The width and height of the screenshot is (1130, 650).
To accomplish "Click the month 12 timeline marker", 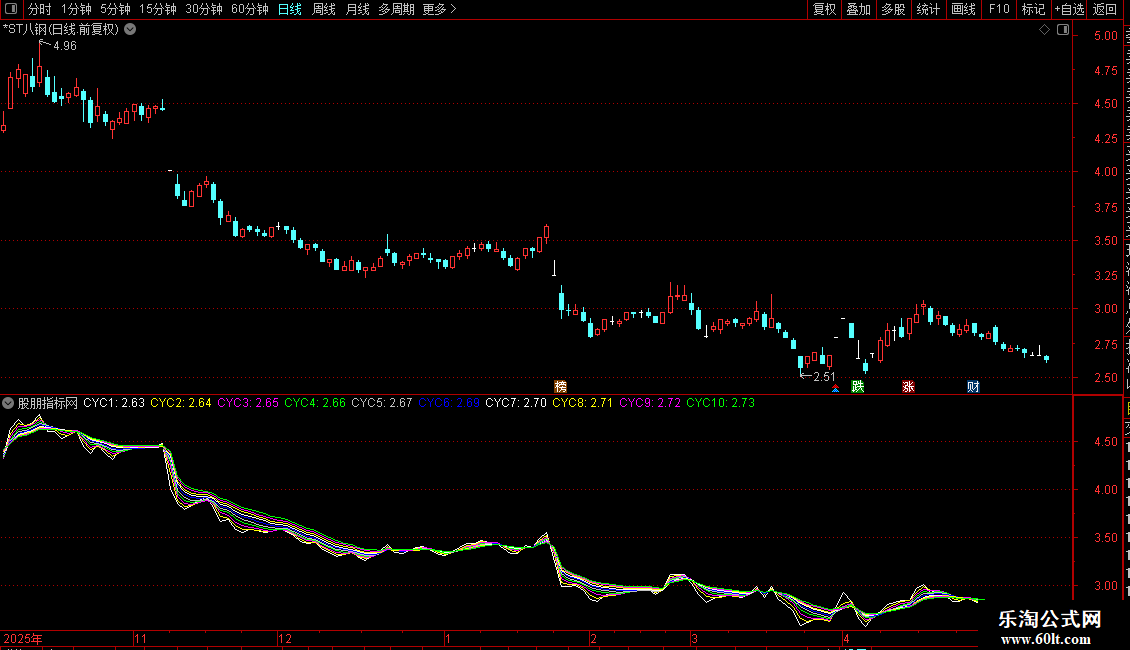I will pyautogui.click(x=285, y=638).
